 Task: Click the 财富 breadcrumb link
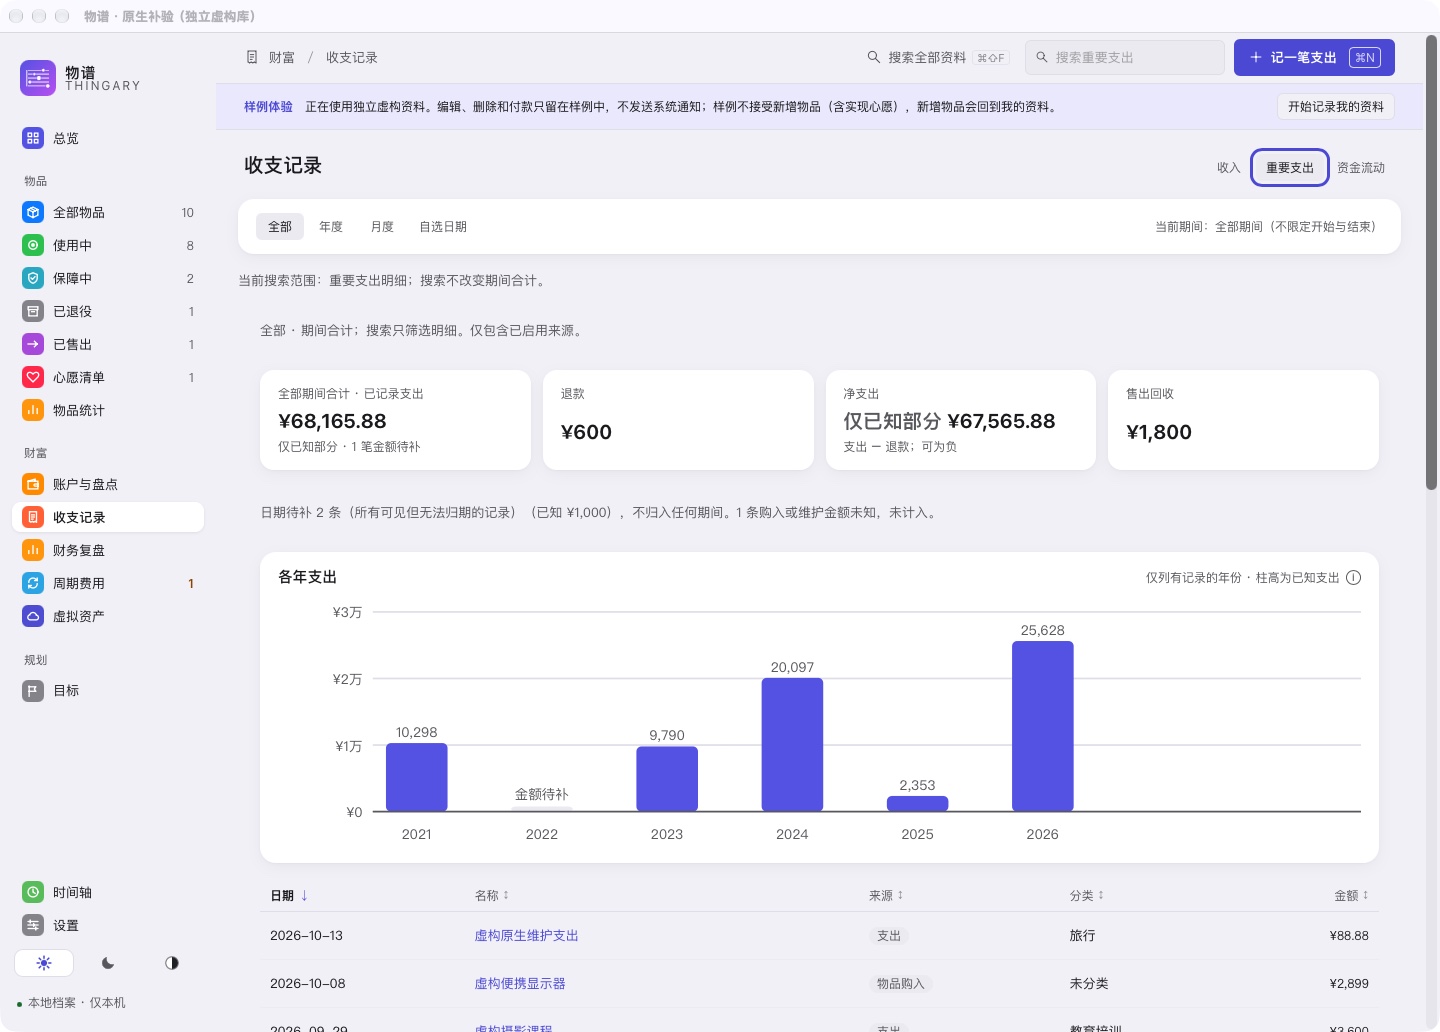coord(282,57)
